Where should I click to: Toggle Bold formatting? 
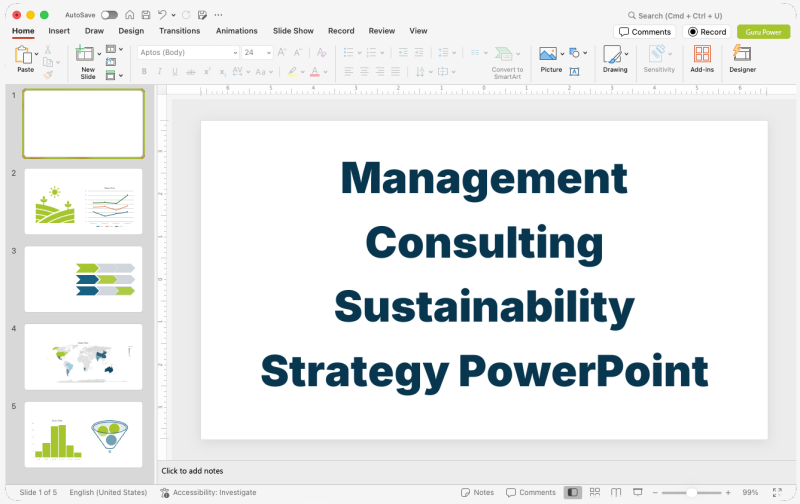(144, 71)
